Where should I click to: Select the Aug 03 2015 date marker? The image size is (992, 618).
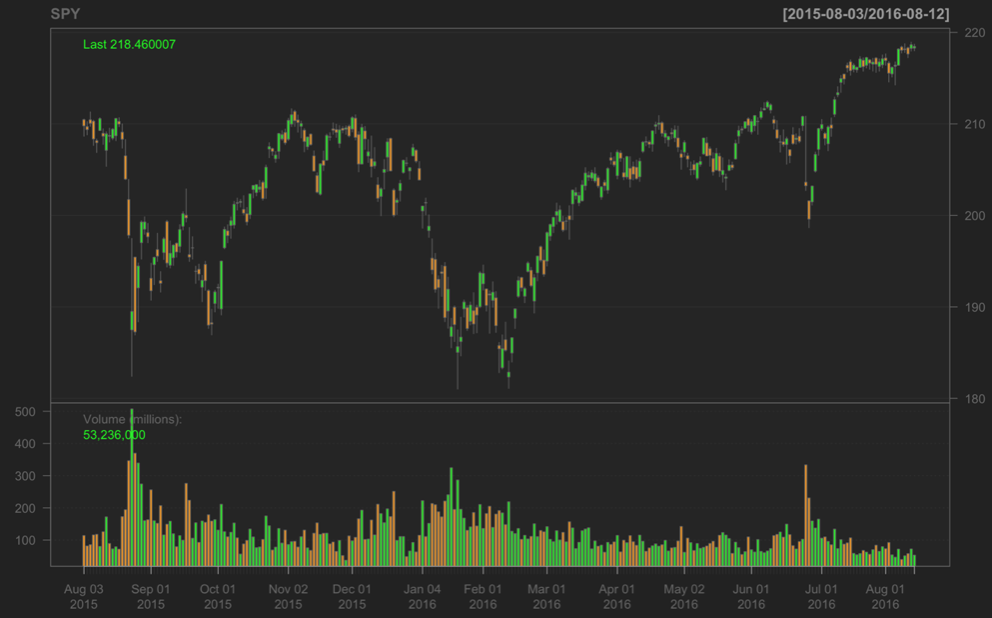click(83, 596)
